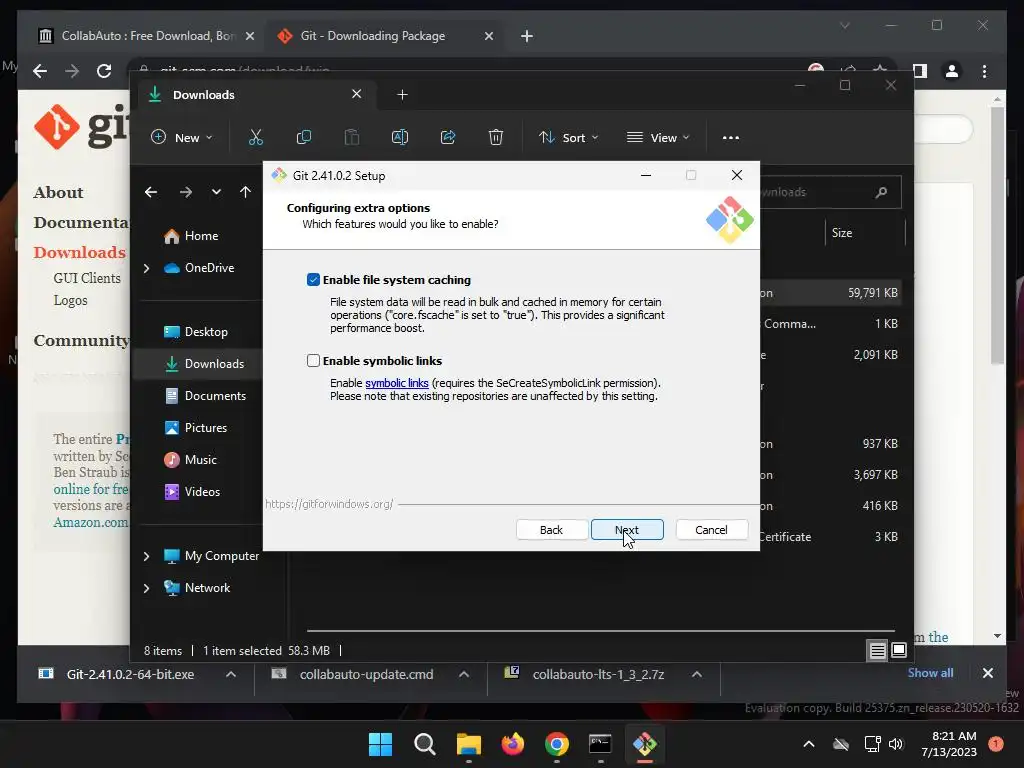Toggle Chrome side panel icon
The width and height of the screenshot is (1024, 768).
coord(920,71)
